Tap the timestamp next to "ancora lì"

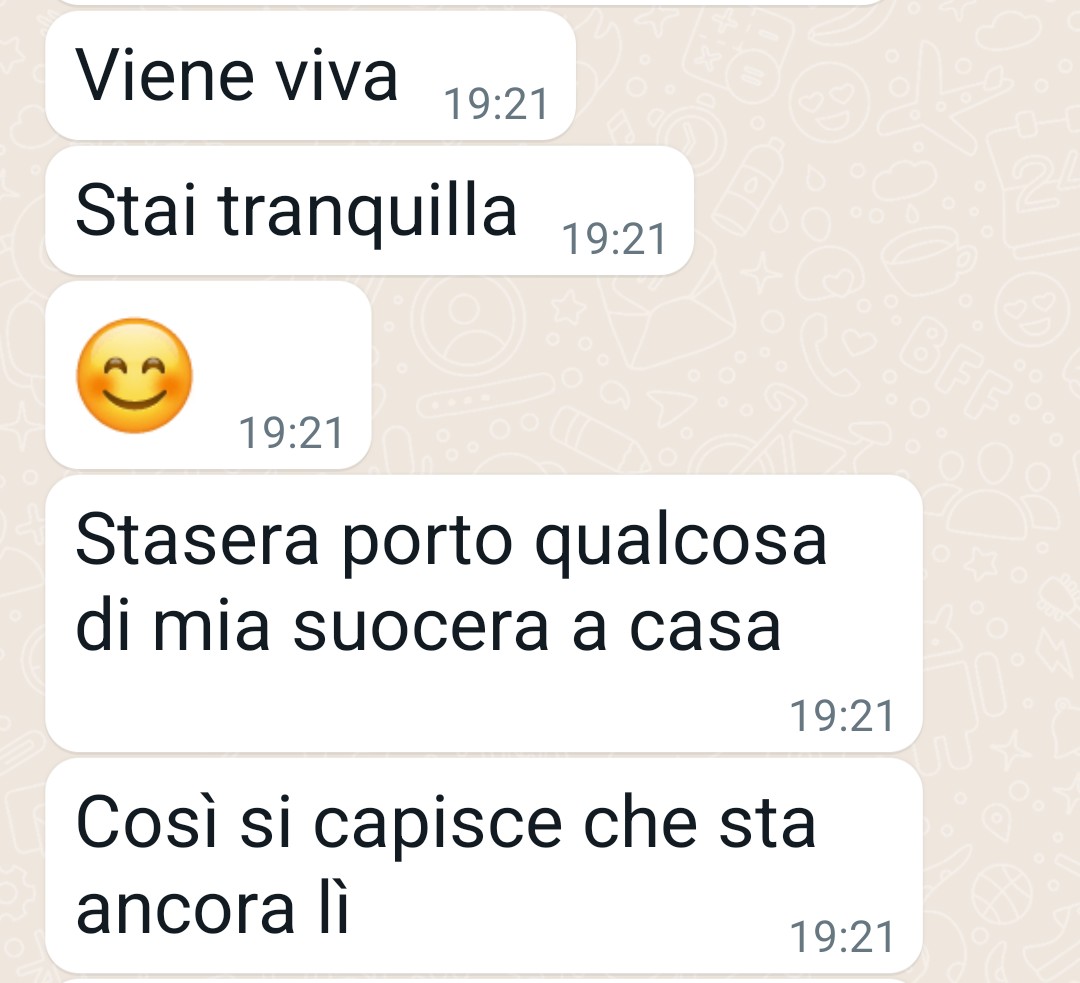pyautogui.click(x=842, y=937)
